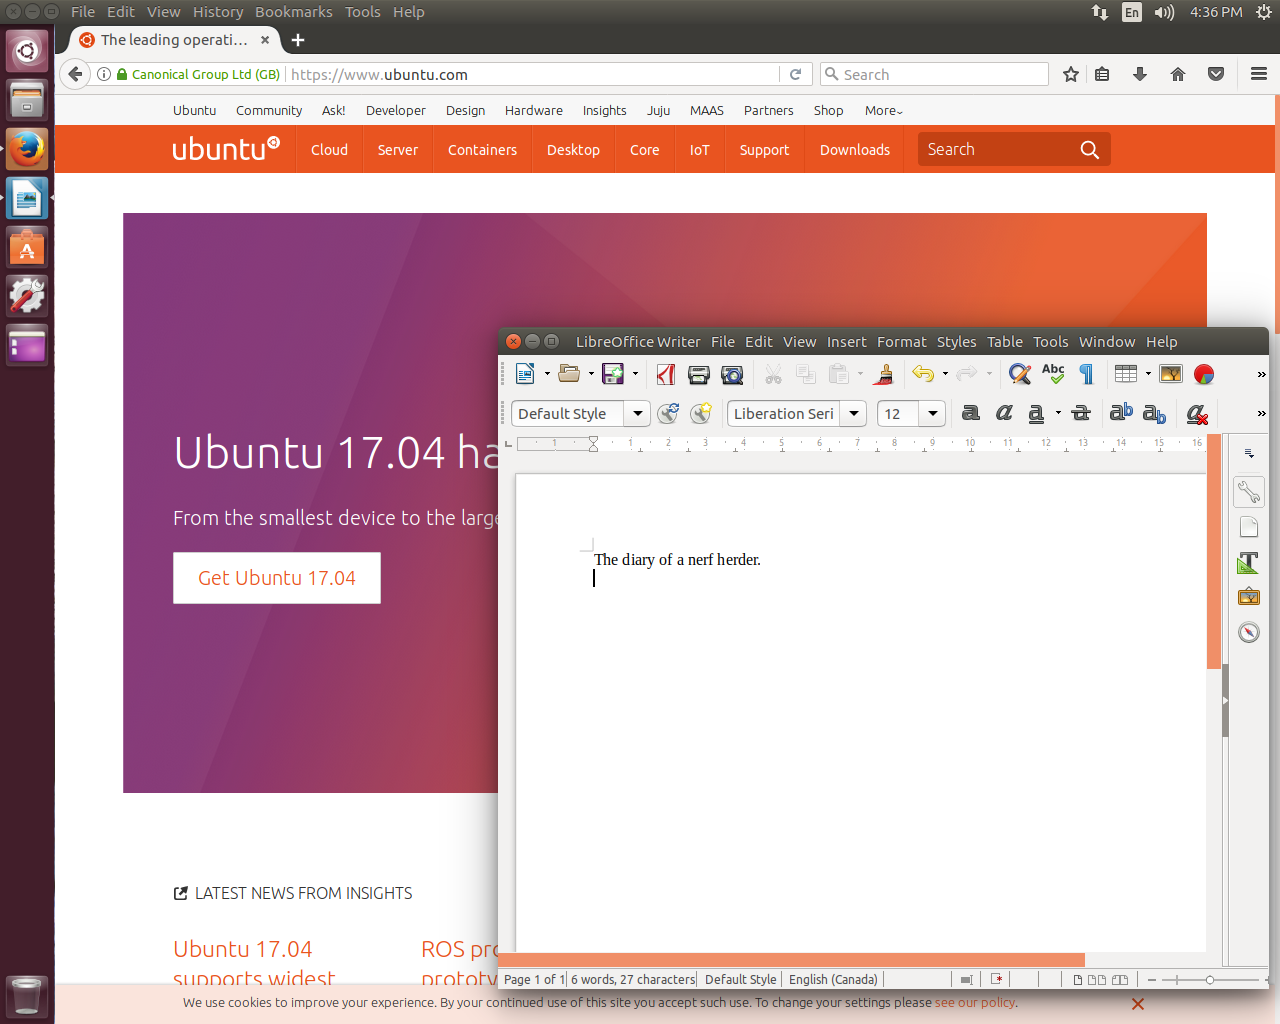The height and width of the screenshot is (1024, 1280).
Task: Open Print Preview in Writer
Action: pyautogui.click(x=732, y=374)
